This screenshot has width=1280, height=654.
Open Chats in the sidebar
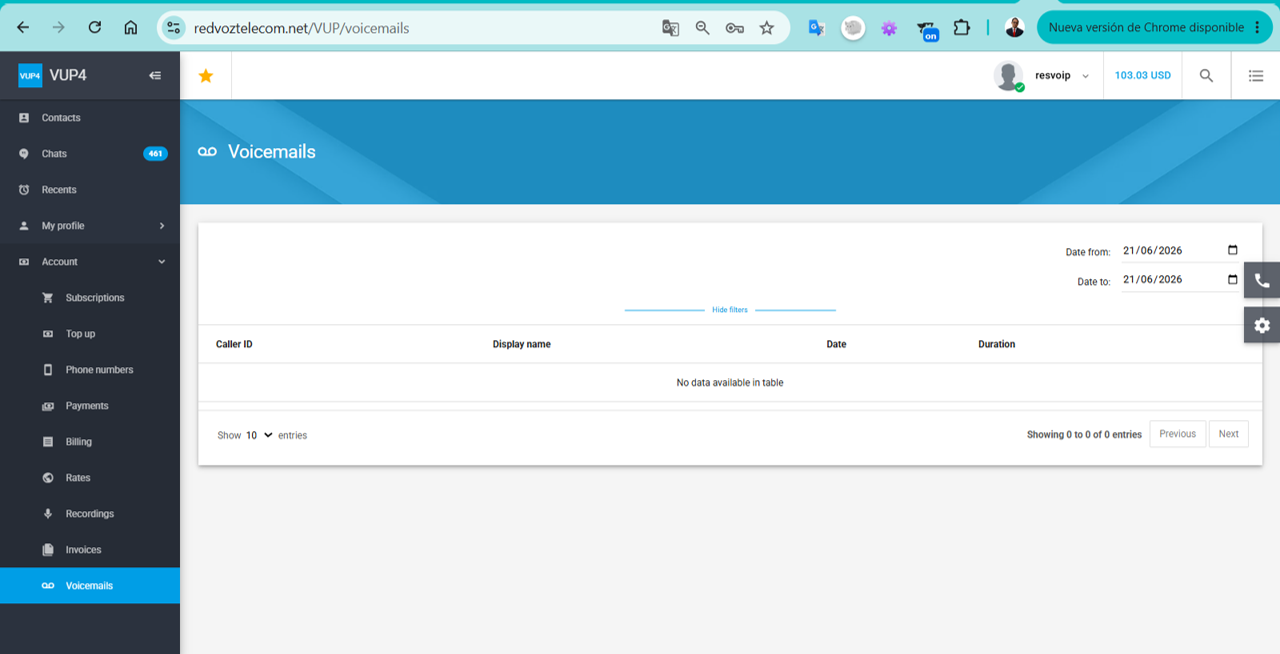(90, 154)
